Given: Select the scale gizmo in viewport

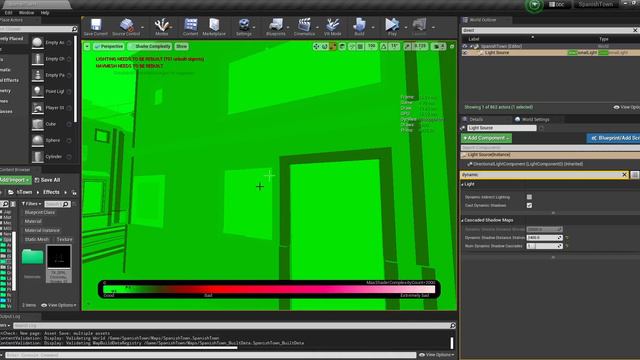Looking at the screenshot, I should coord(333,47).
